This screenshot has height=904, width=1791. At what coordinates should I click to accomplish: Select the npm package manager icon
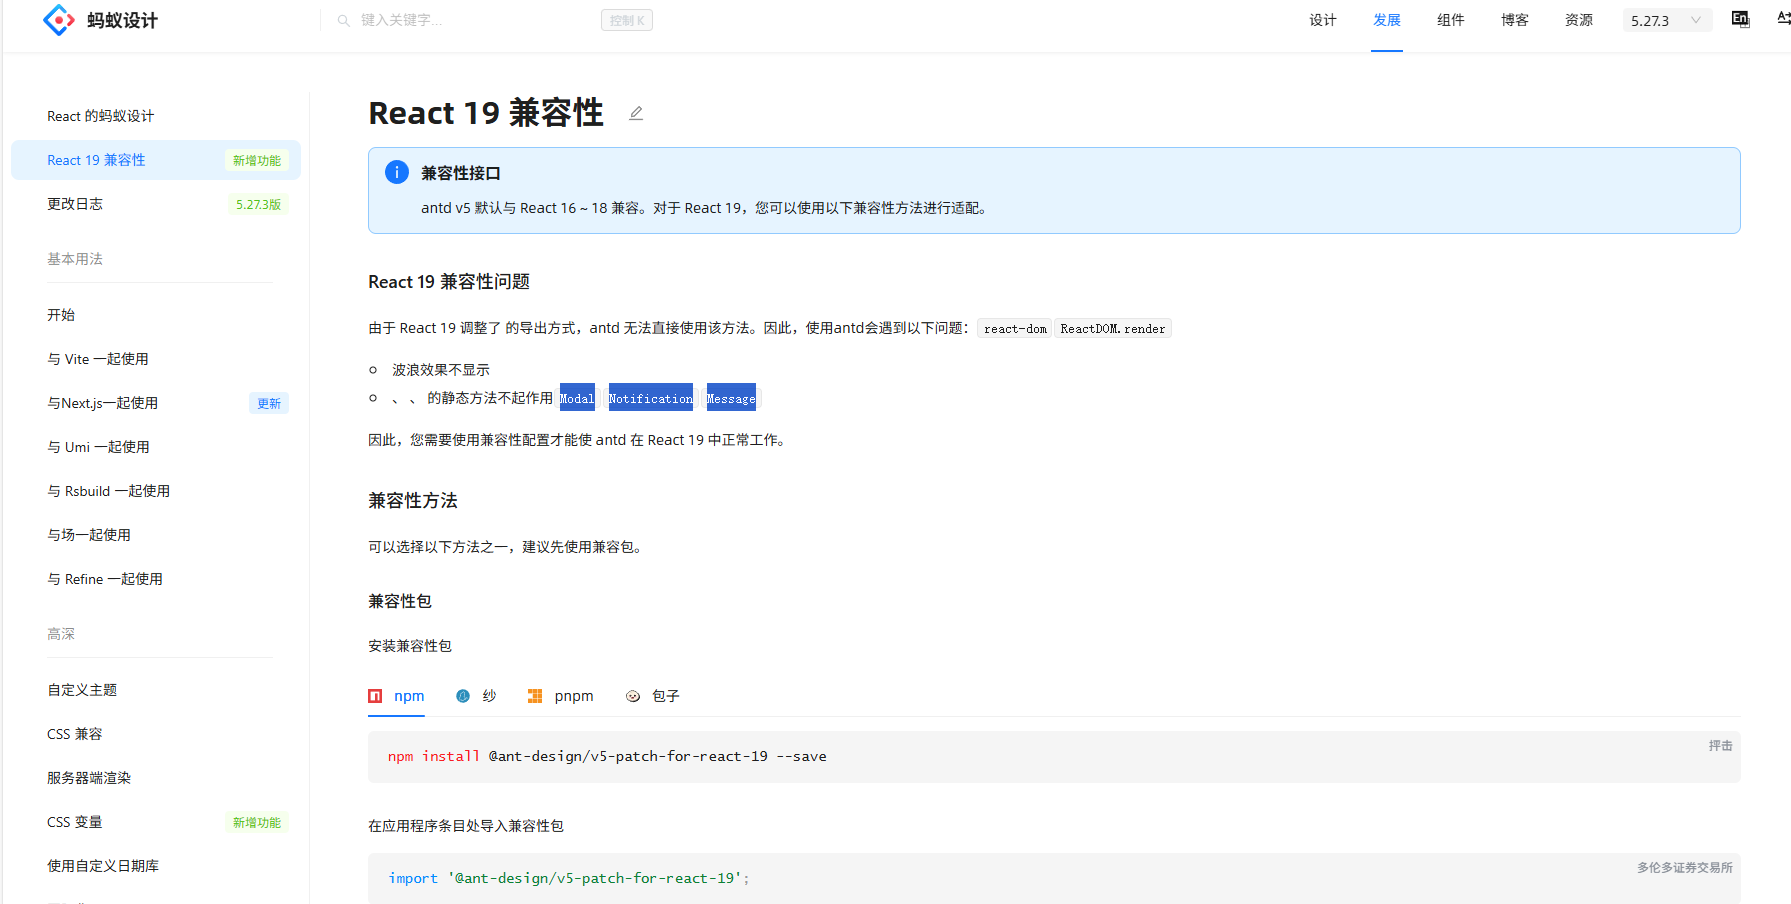[375, 695]
